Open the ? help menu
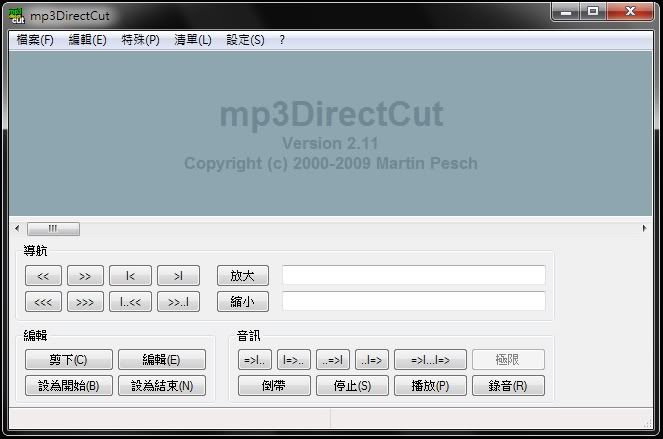The height and width of the screenshot is (439, 663). tap(282, 40)
